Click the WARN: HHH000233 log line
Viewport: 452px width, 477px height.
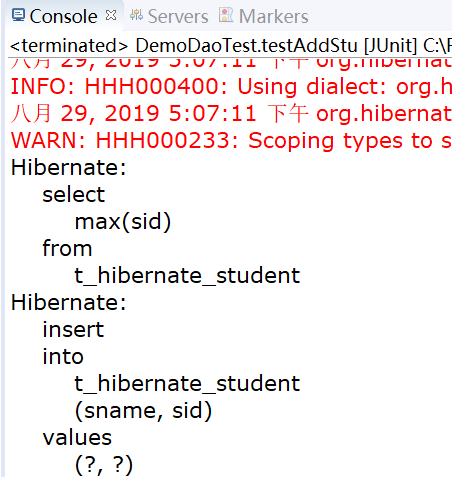click(x=231, y=140)
